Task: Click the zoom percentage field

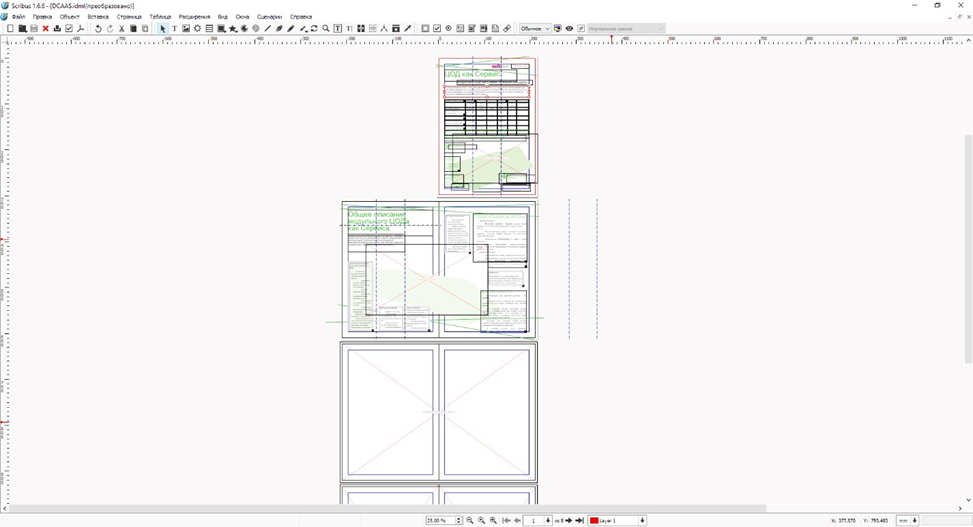Action: tap(441, 520)
